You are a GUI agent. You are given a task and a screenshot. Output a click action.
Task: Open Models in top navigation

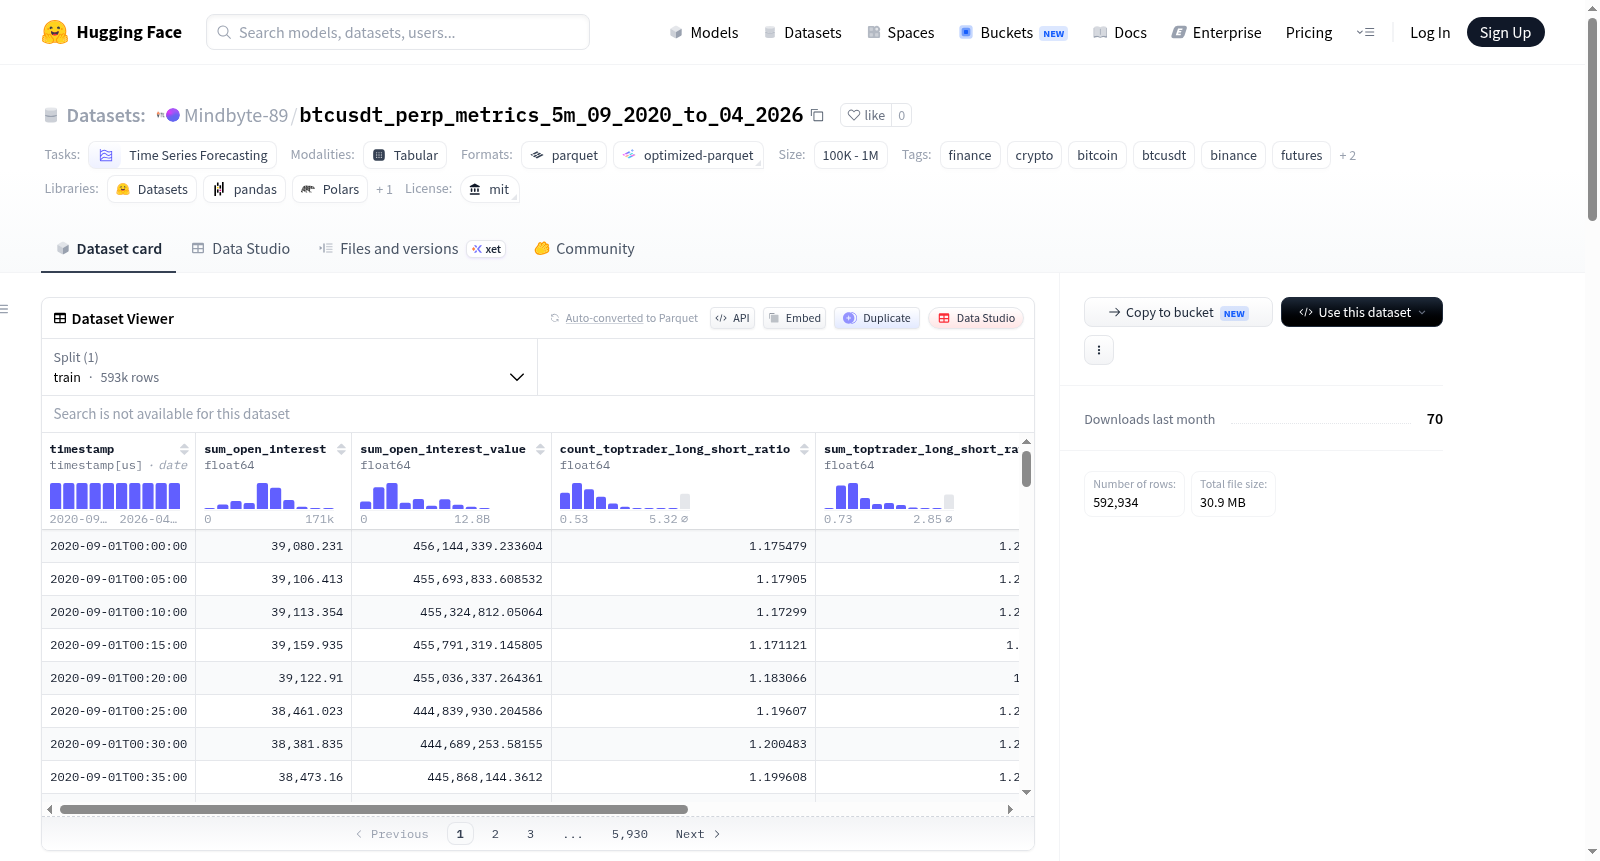tap(704, 32)
